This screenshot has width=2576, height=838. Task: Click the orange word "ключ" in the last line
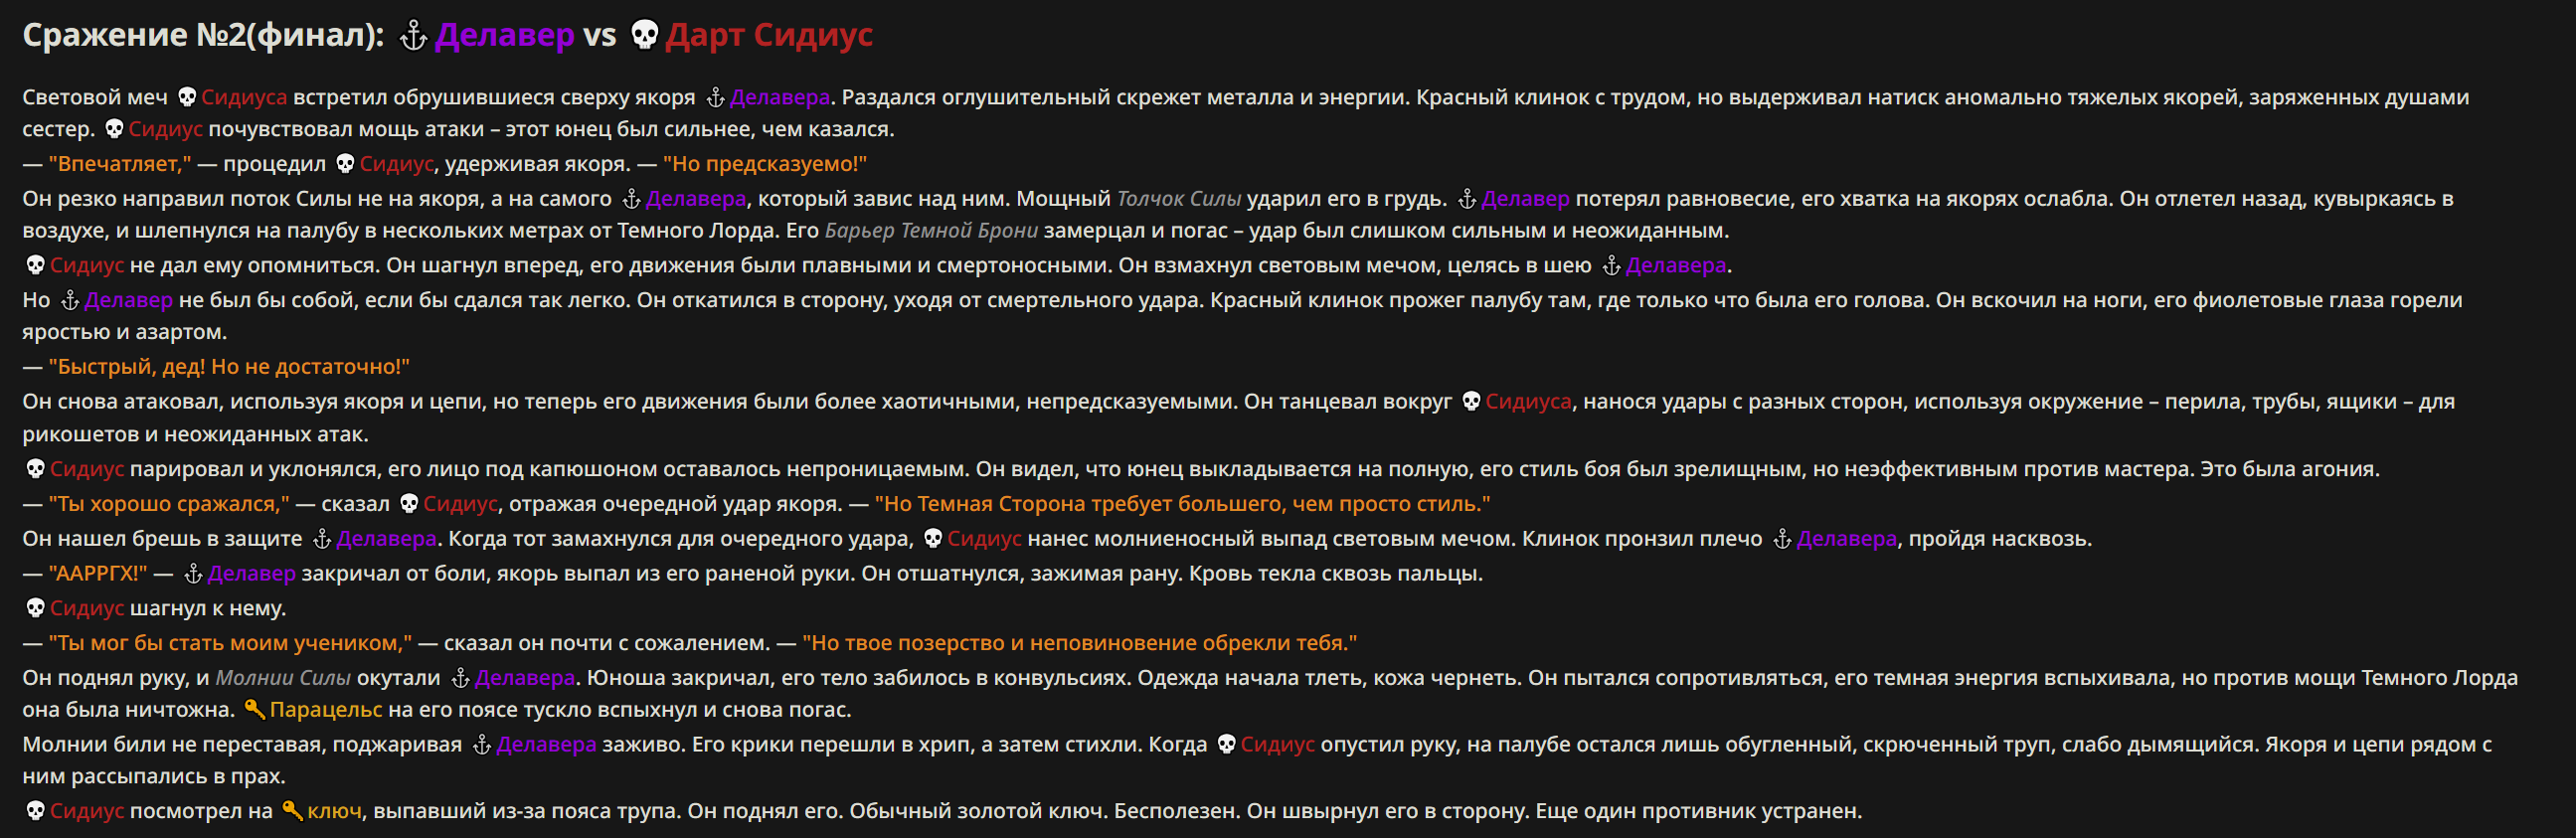pos(335,811)
